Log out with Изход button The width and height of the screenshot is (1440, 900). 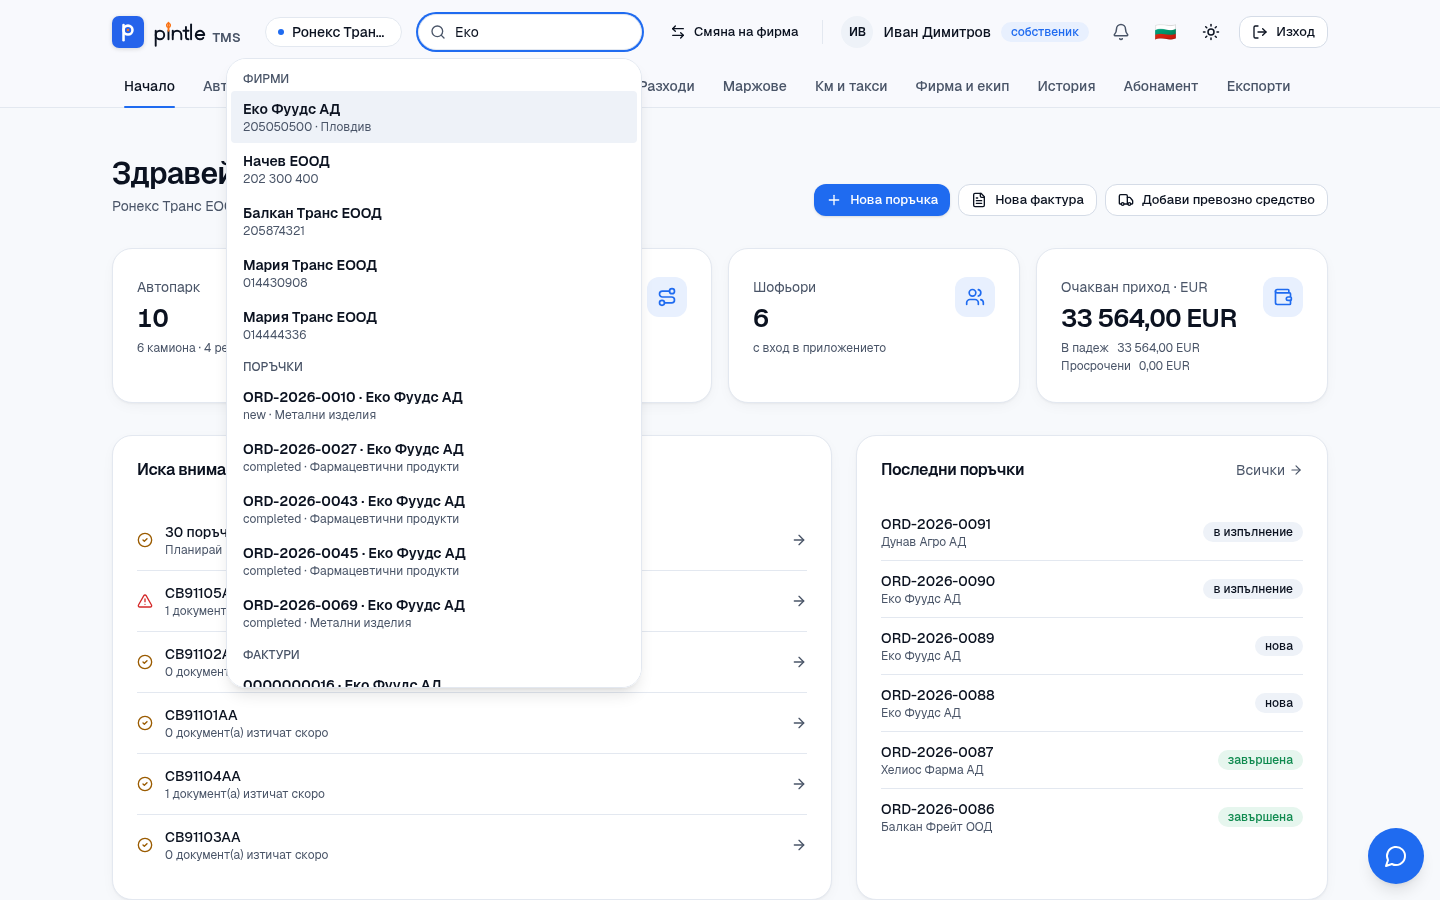click(x=1283, y=32)
